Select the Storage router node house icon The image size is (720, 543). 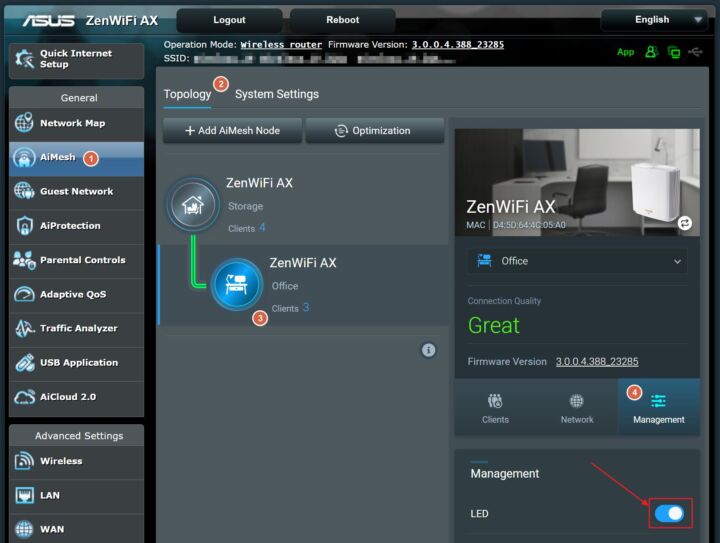[193, 205]
